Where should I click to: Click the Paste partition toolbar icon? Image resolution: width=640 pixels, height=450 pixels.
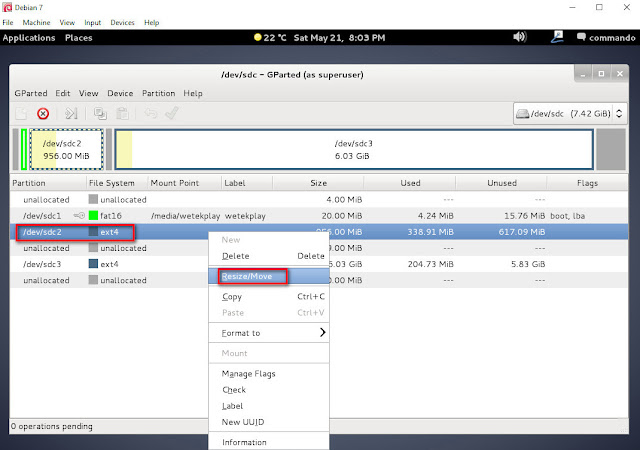(122, 113)
